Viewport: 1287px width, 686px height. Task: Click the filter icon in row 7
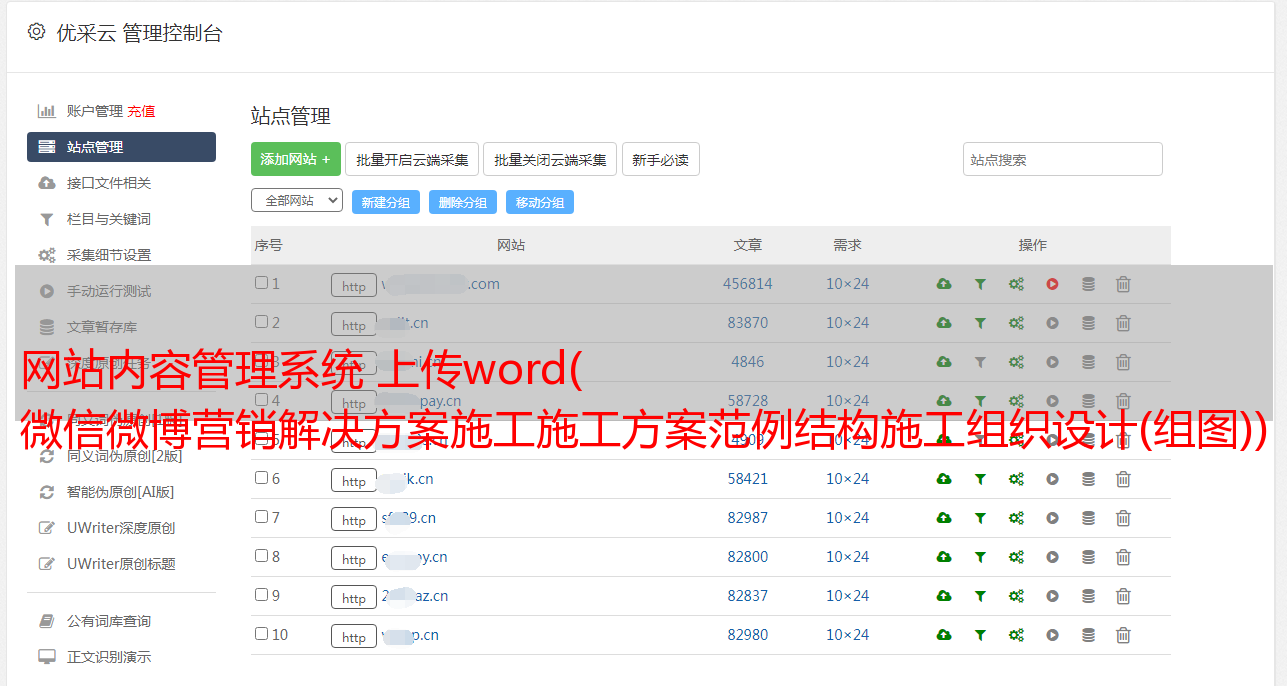coord(980,518)
